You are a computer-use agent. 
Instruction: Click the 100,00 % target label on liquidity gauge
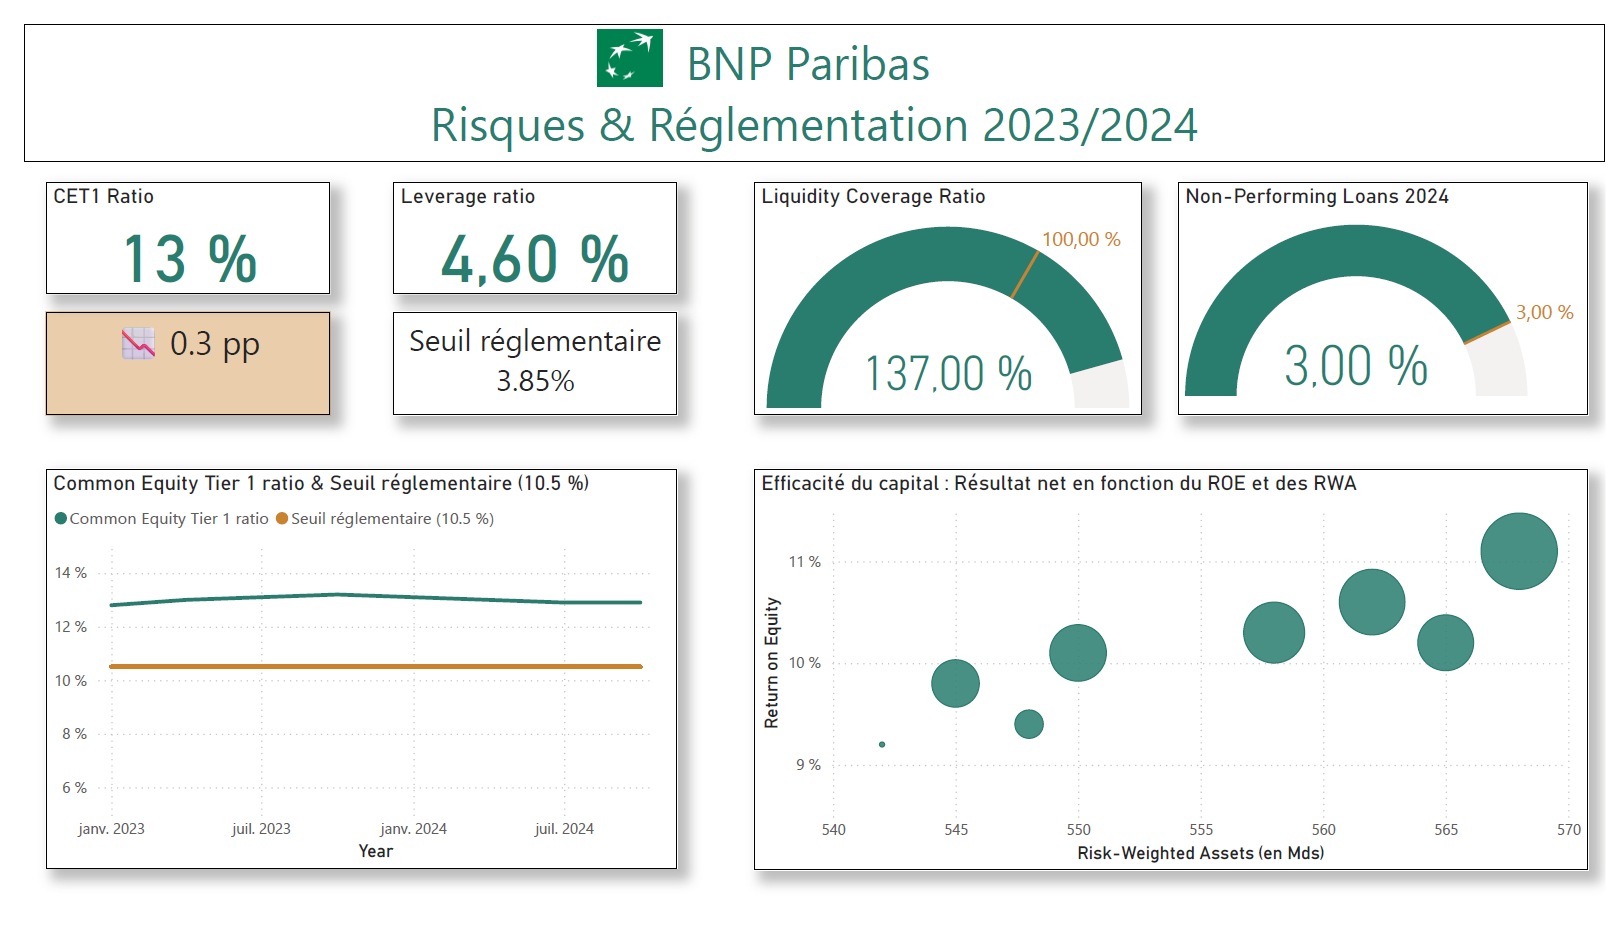pyautogui.click(x=1080, y=240)
